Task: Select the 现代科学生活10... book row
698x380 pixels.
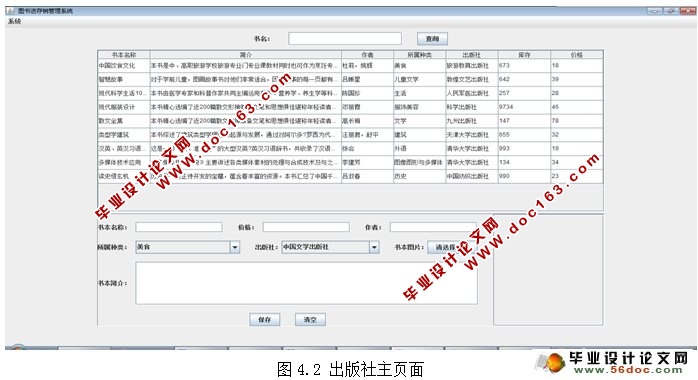Action: click(x=350, y=93)
